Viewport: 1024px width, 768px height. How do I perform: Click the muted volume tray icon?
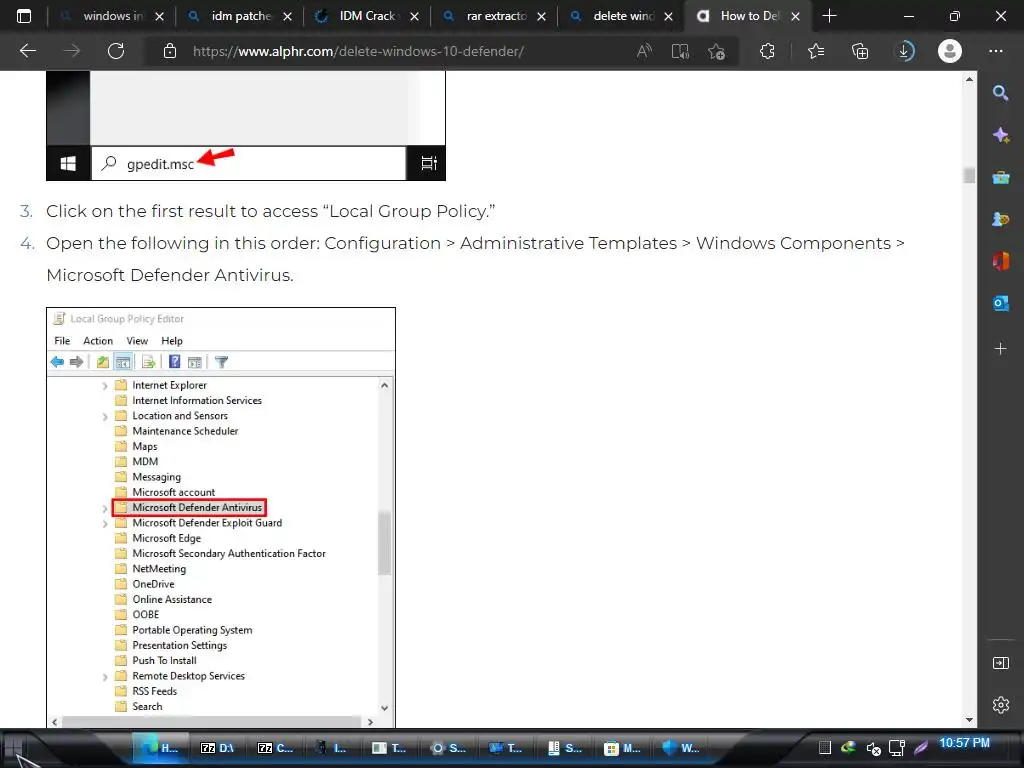pyautogui.click(x=873, y=748)
